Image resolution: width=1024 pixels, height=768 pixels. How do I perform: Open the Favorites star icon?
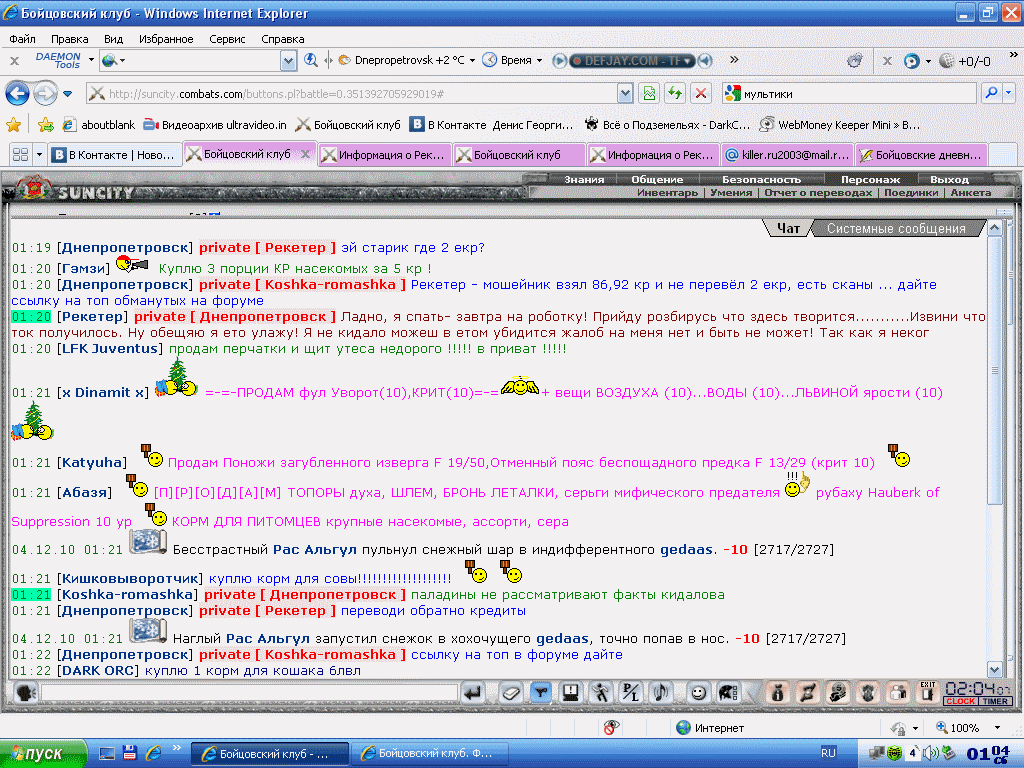[13, 124]
